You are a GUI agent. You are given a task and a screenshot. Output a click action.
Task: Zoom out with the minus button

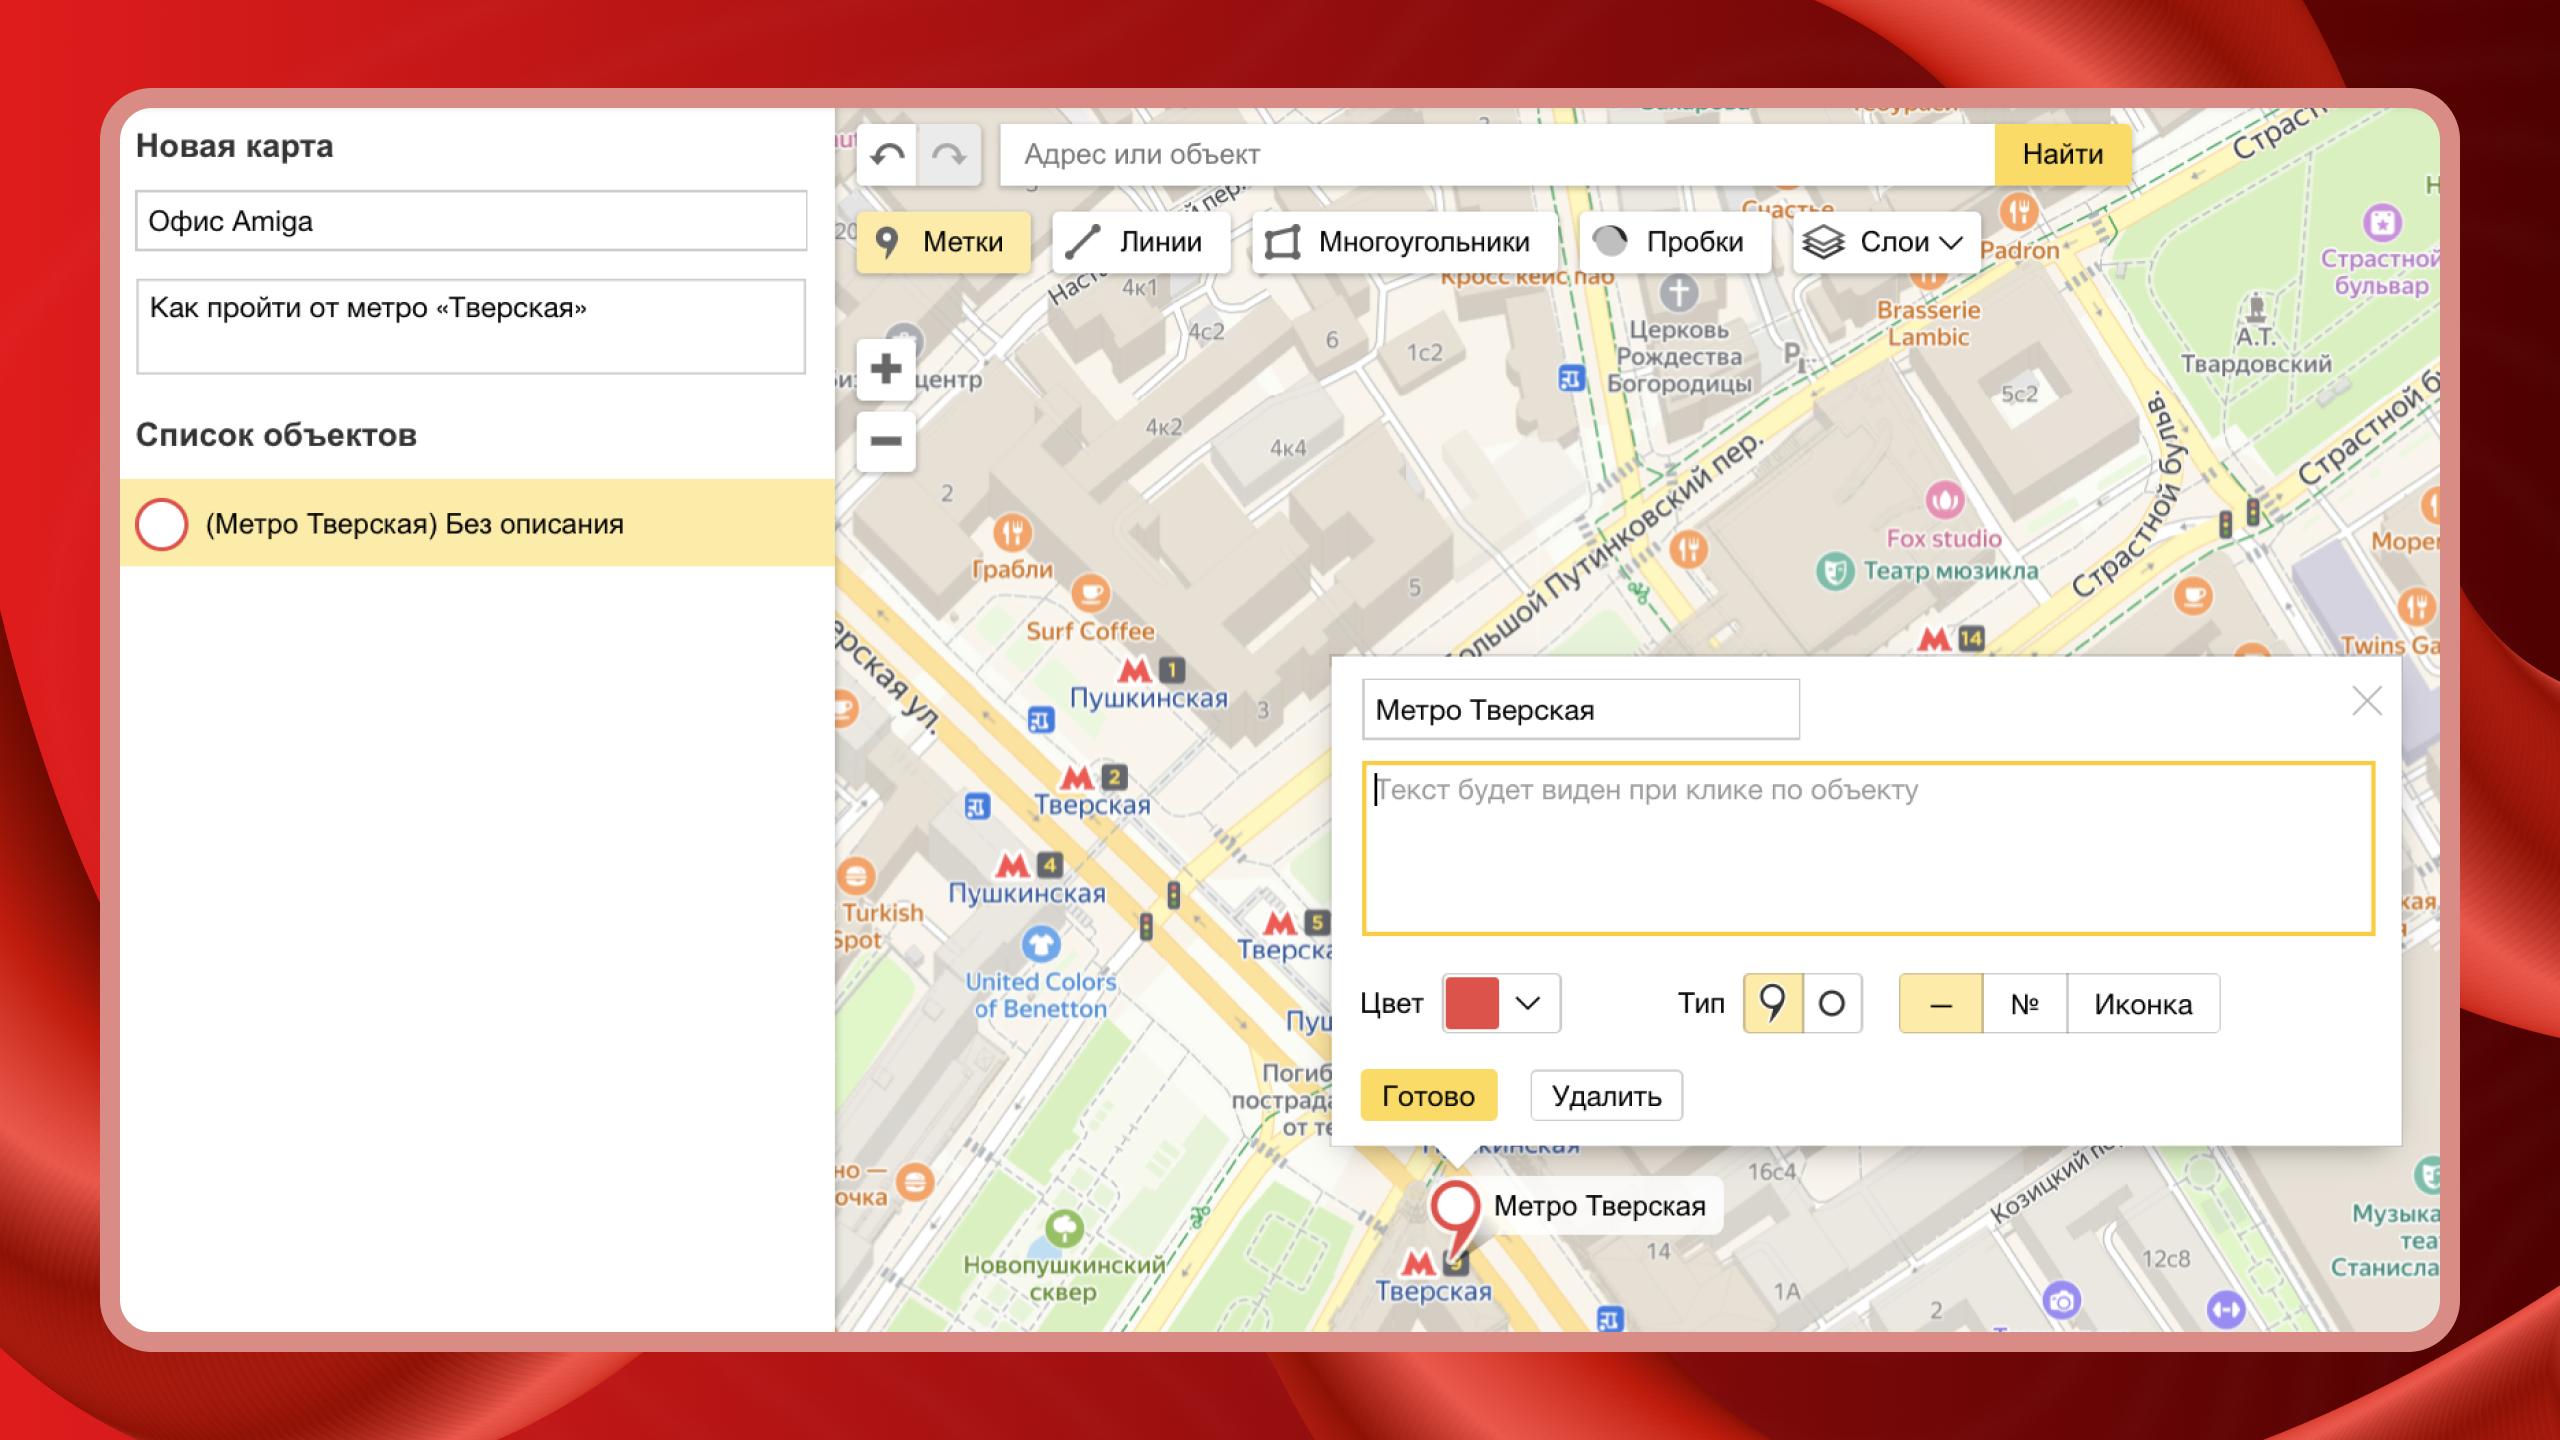click(885, 441)
